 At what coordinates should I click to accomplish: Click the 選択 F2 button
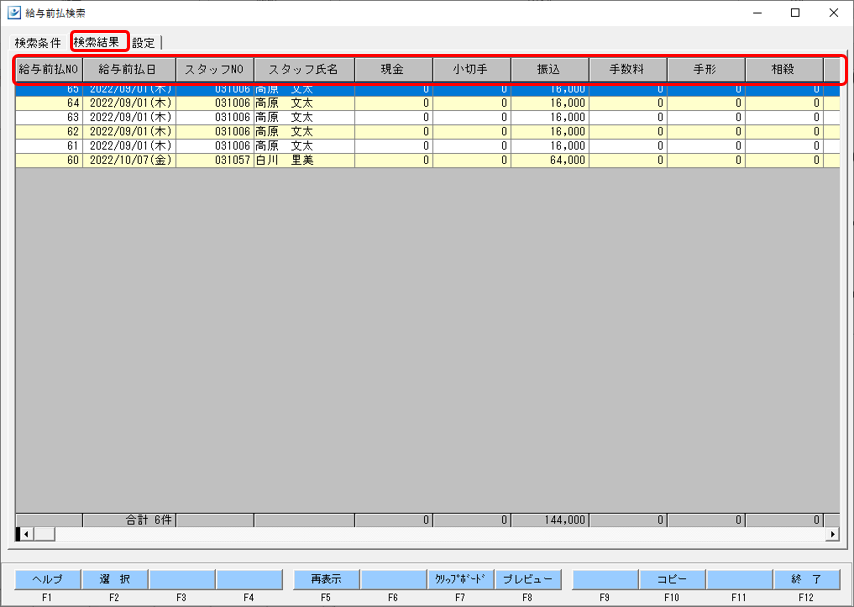[x=114, y=579]
